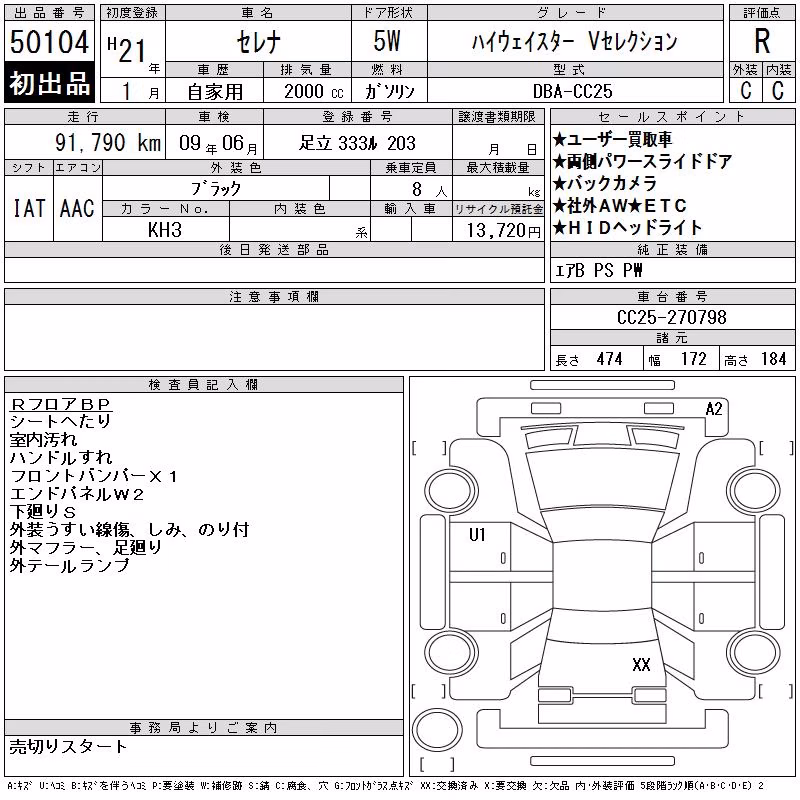Click note 外テールランプ
This screenshot has width=800, height=800.
[69, 565]
